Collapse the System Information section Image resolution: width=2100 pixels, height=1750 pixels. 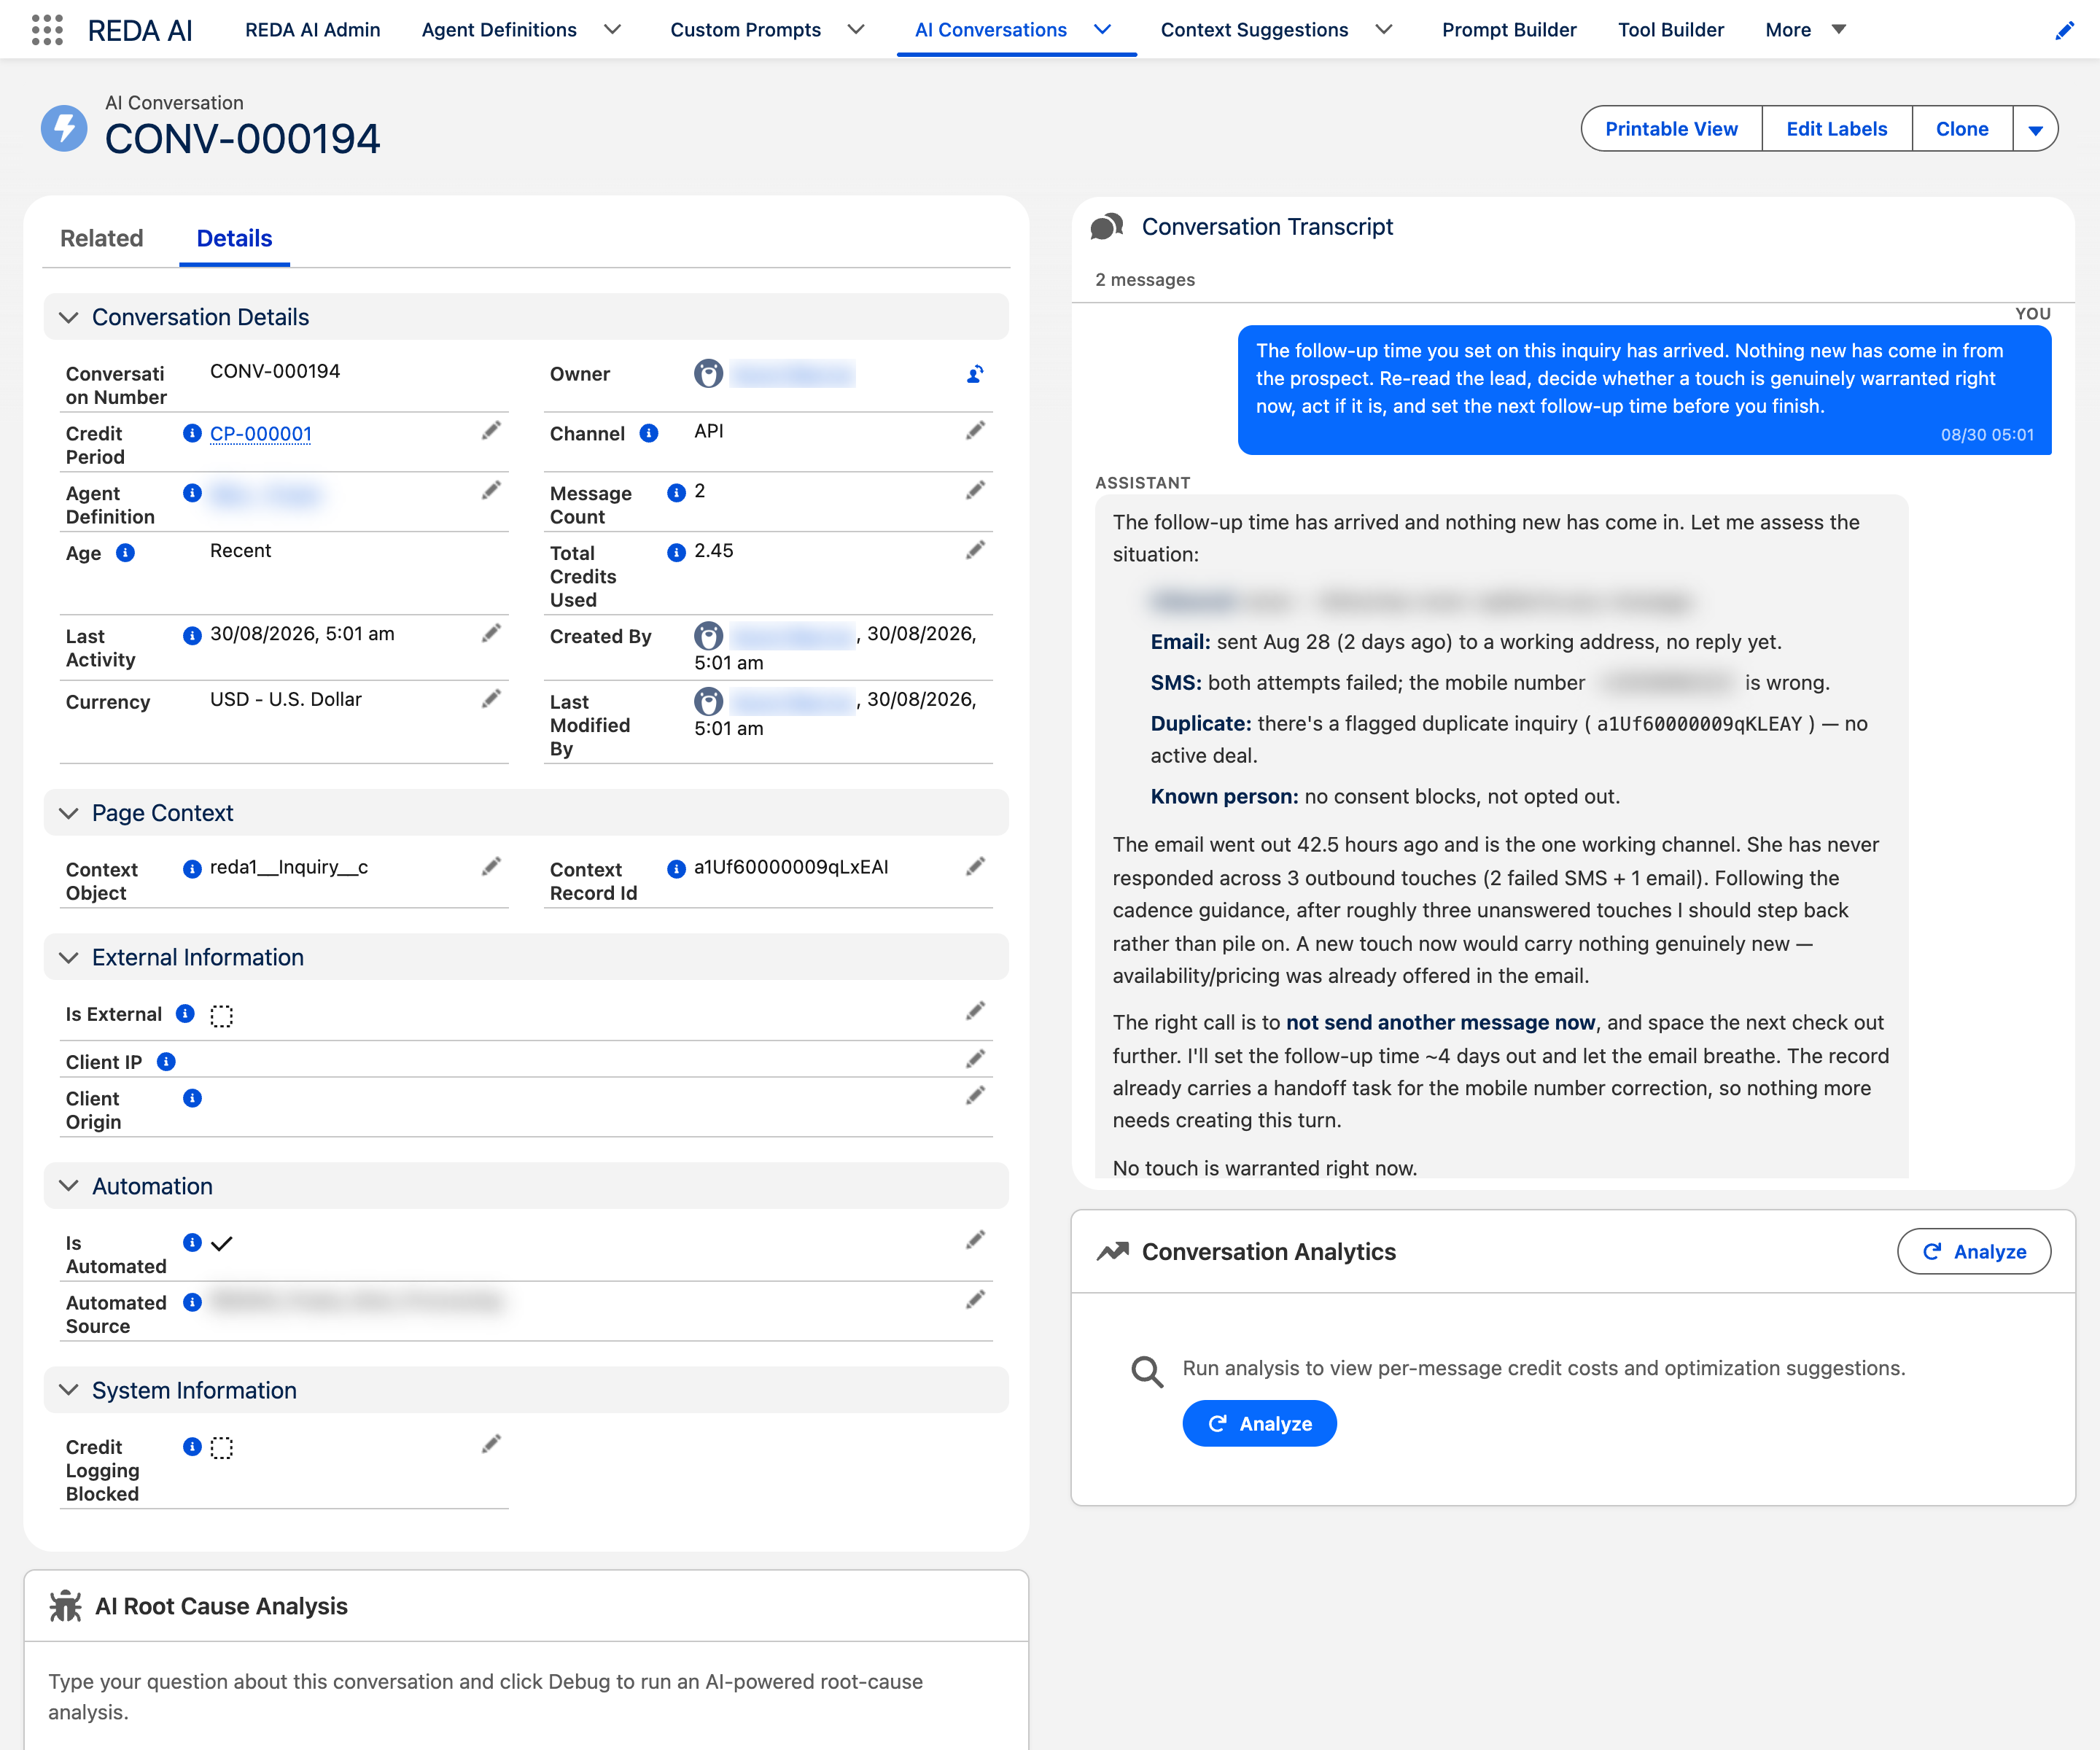click(68, 1390)
